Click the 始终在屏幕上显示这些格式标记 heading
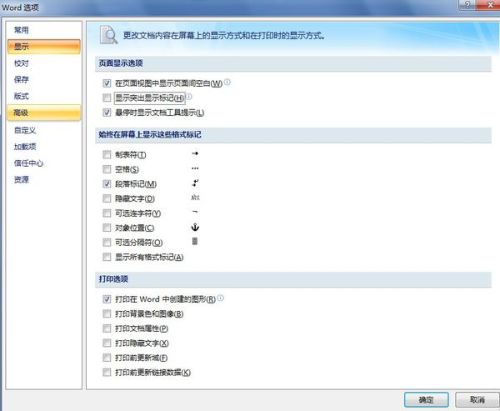 tap(150, 135)
